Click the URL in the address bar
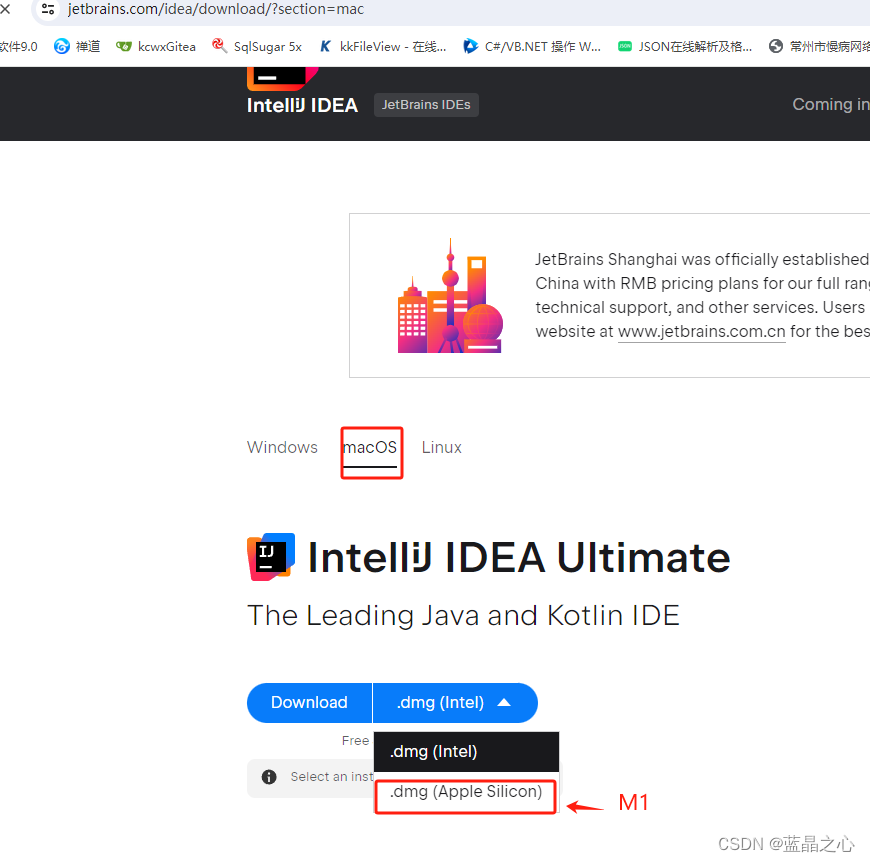 [x=216, y=9]
